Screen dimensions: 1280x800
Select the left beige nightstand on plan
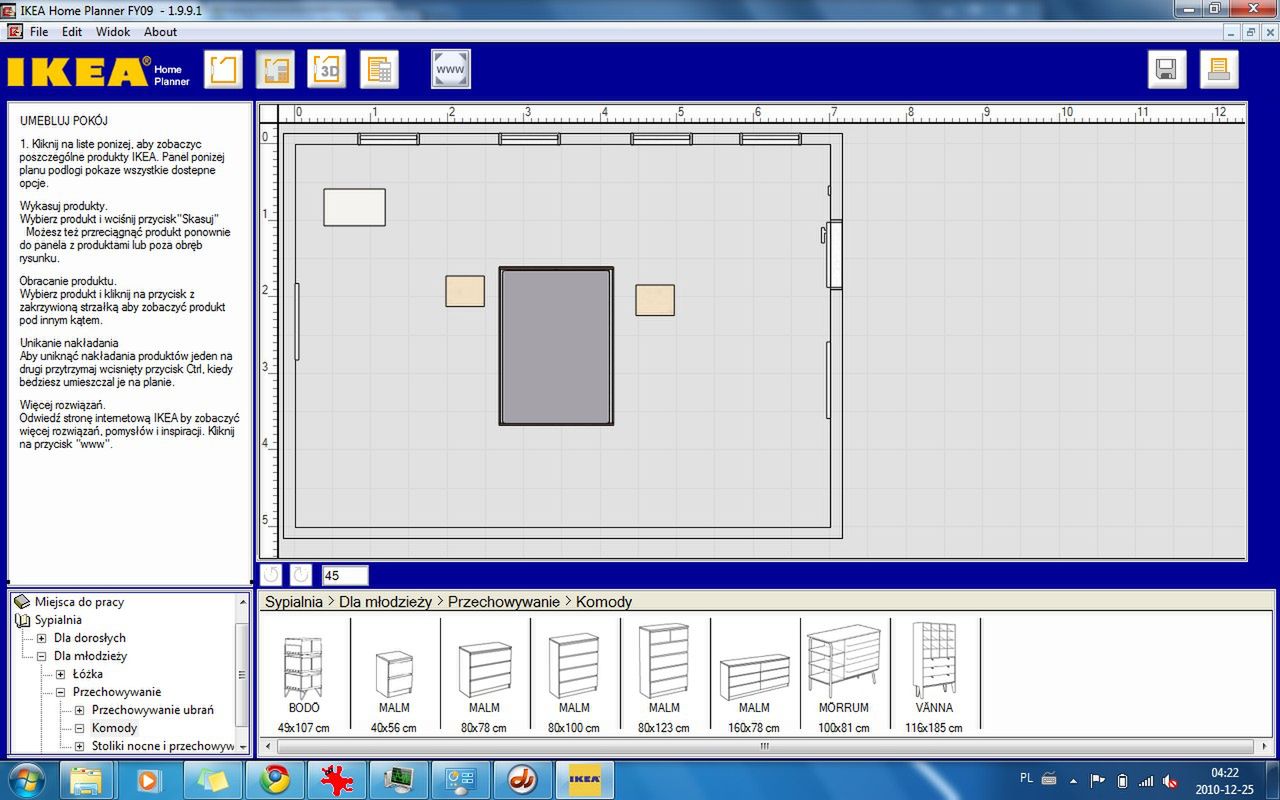tap(465, 291)
